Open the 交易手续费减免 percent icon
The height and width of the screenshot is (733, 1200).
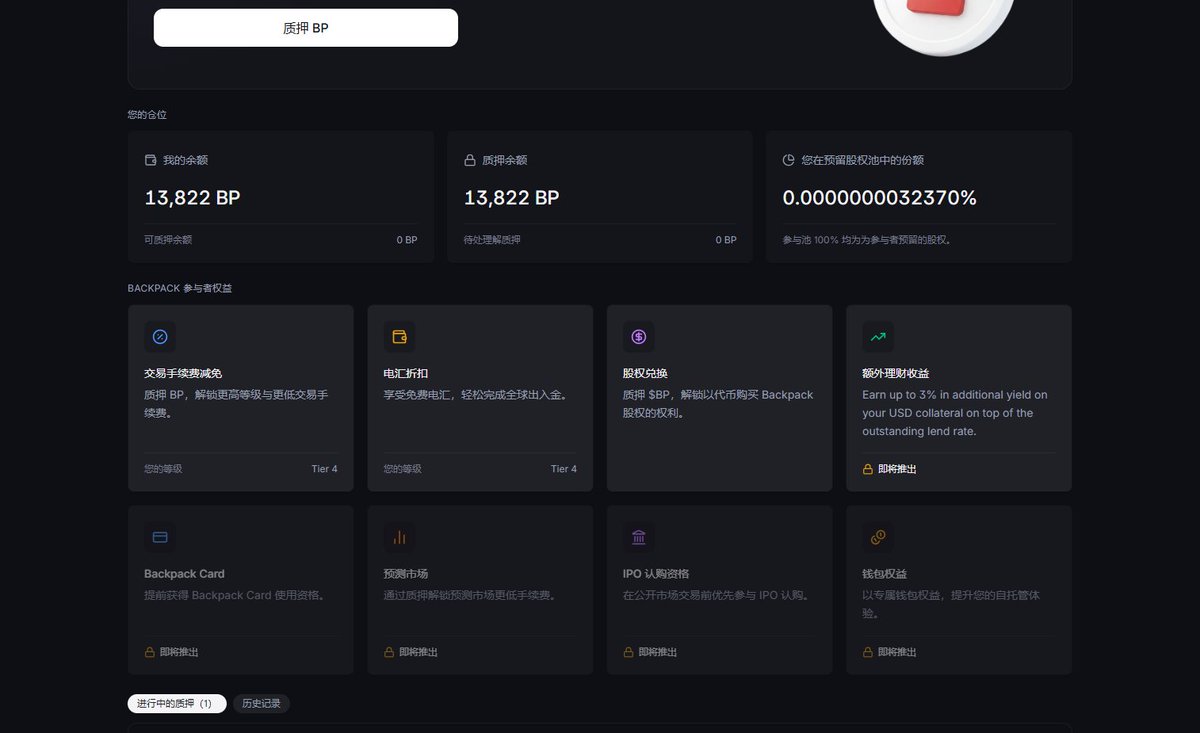[160, 337]
